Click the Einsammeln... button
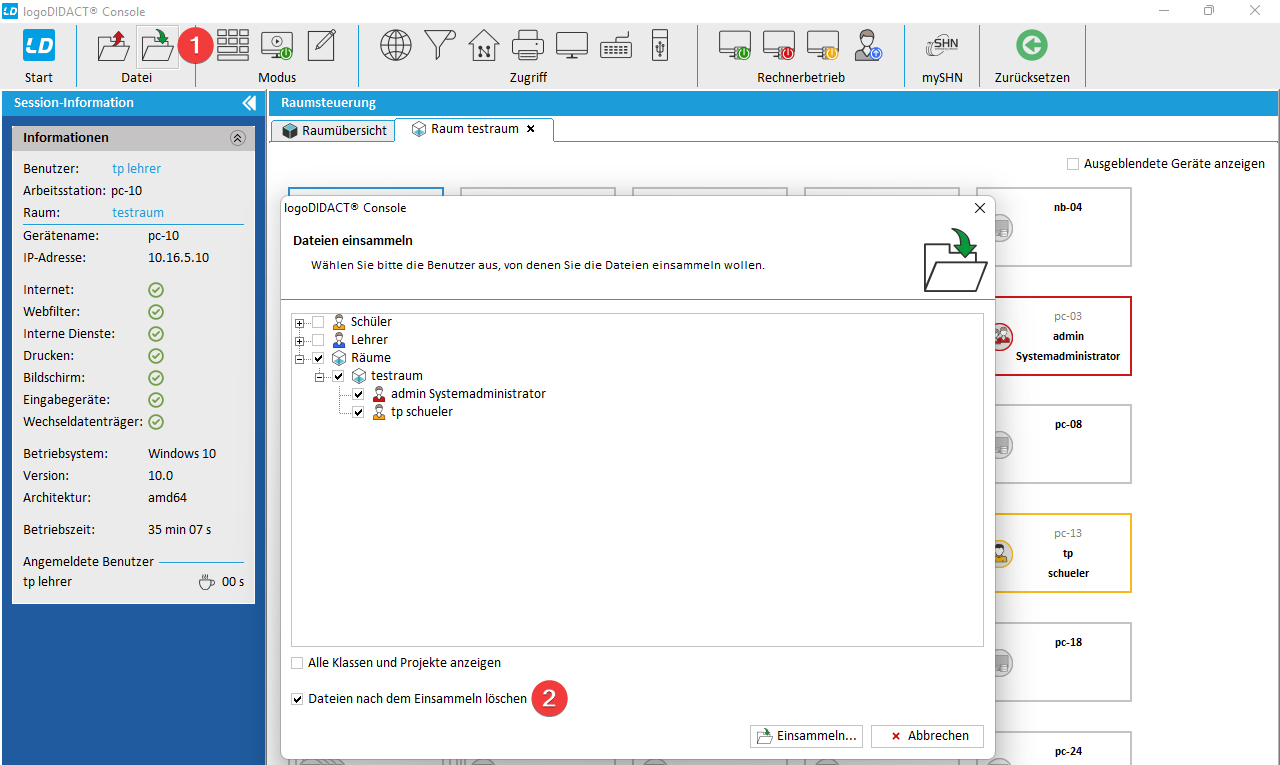1280x765 pixels. [x=806, y=736]
